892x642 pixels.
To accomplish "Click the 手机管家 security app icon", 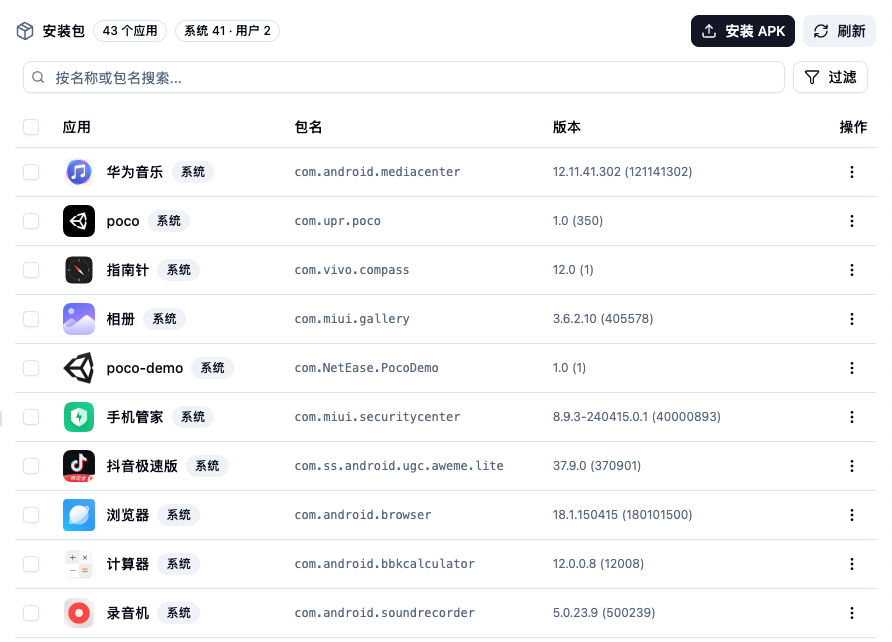I will (78, 416).
